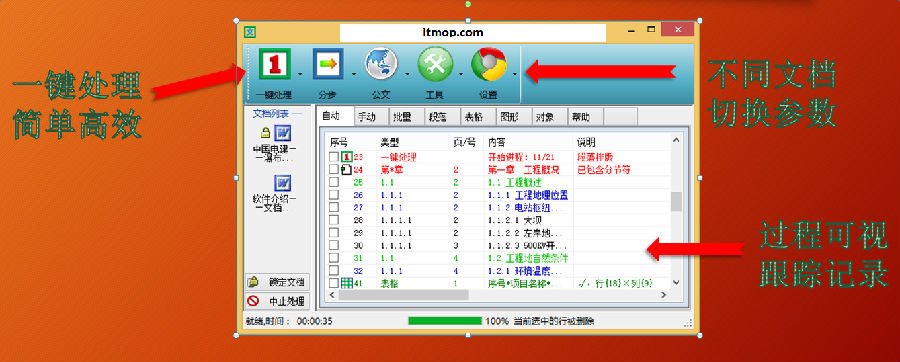Expand the dropdown arrow beside 公文

(x=407, y=74)
